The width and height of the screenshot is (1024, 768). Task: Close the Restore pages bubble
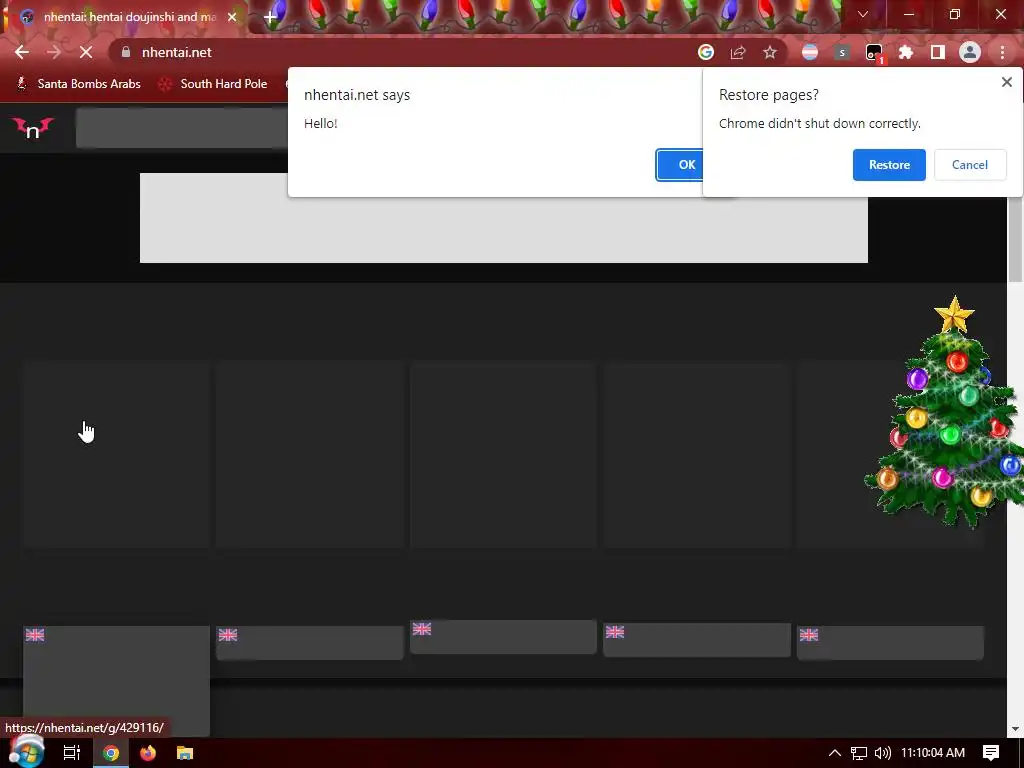(x=1006, y=82)
